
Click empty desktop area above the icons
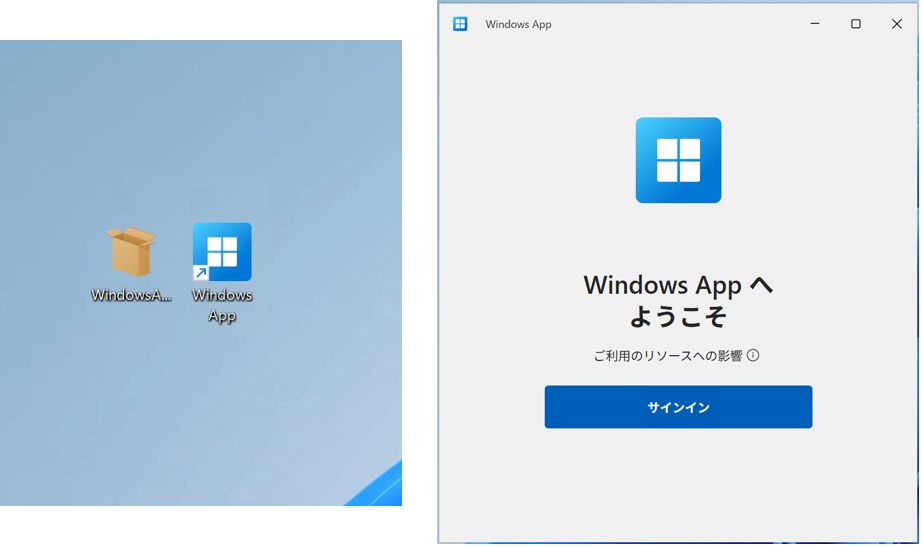click(200, 120)
